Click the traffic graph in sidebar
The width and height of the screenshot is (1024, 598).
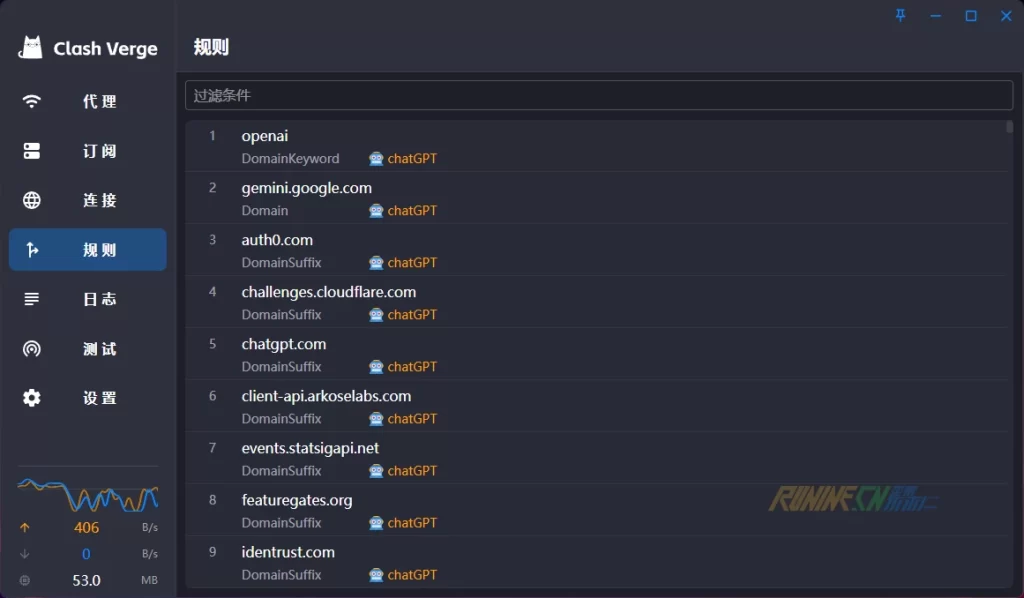click(88, 493)
